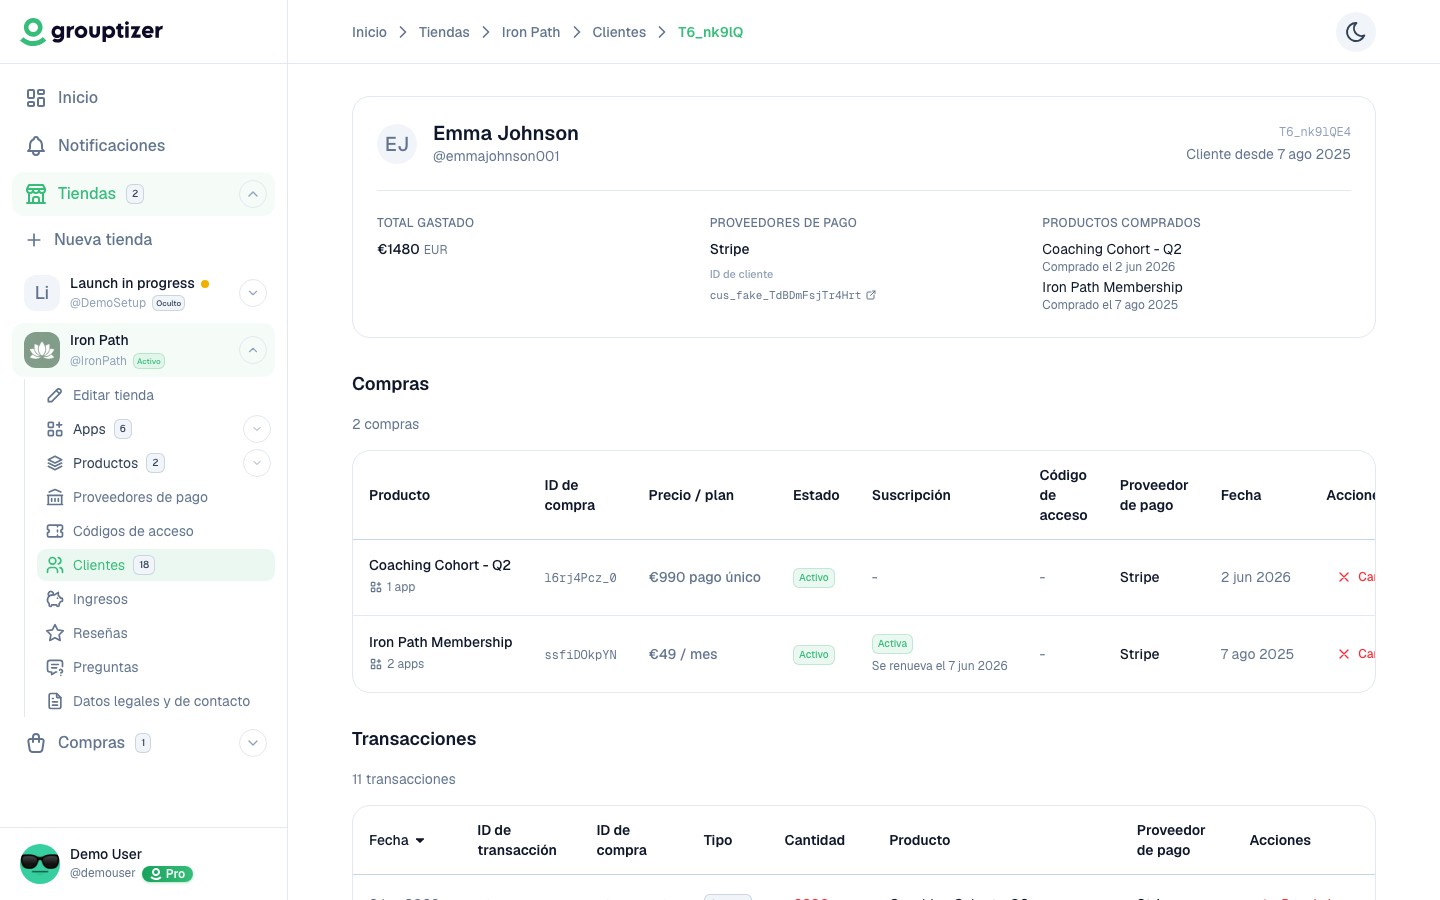This screenshot has width=1440, height=900.
Task: Expand the Compras sidebar section chevron
Action: coord(253,743)
